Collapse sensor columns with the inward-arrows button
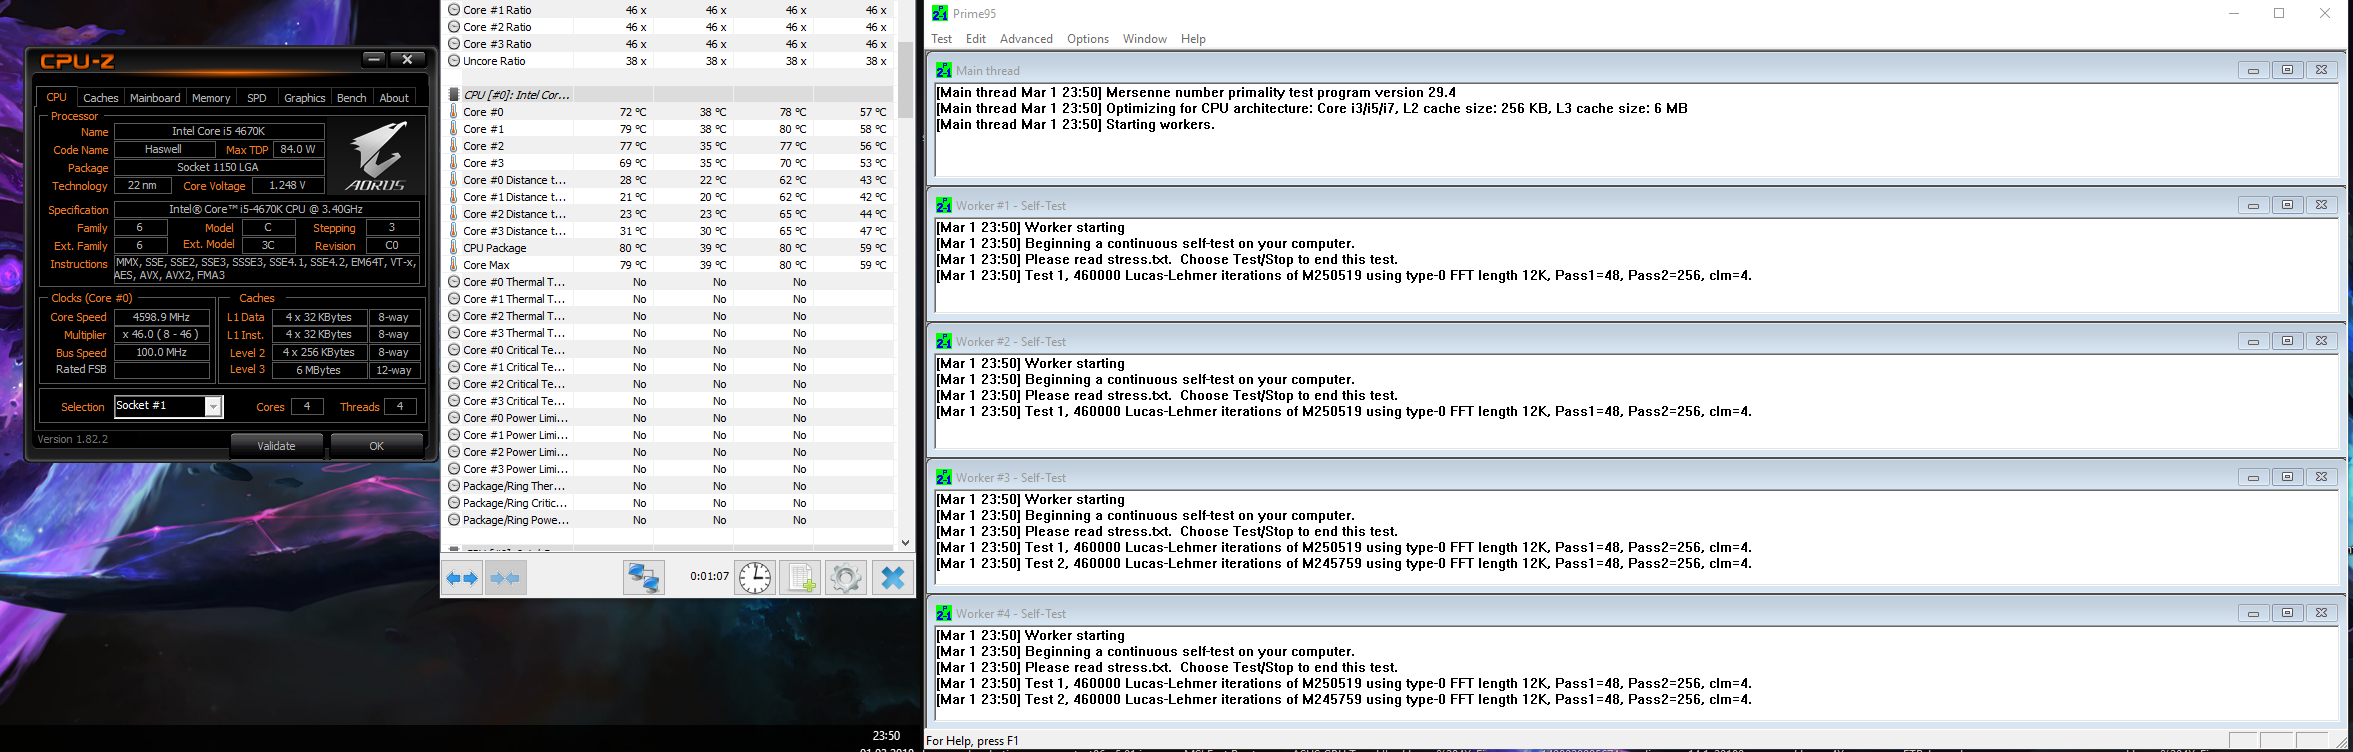 coord(506,578)
